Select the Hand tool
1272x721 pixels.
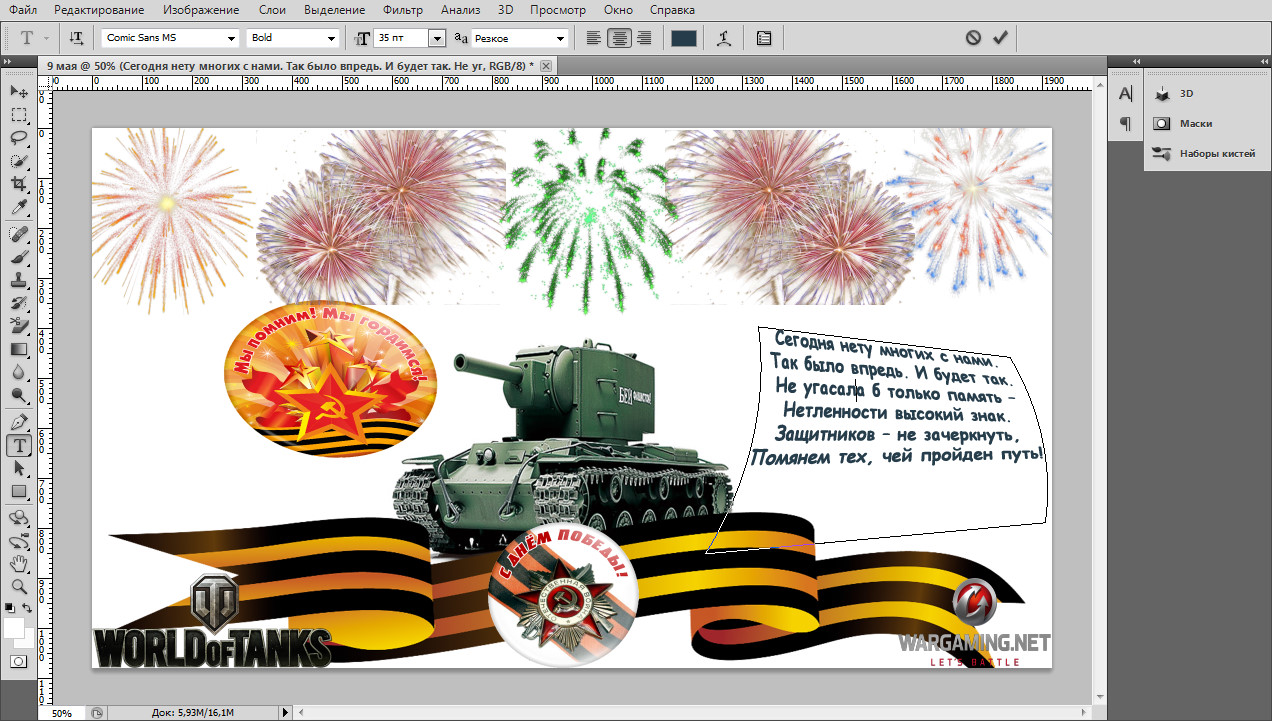pos(18,564)
